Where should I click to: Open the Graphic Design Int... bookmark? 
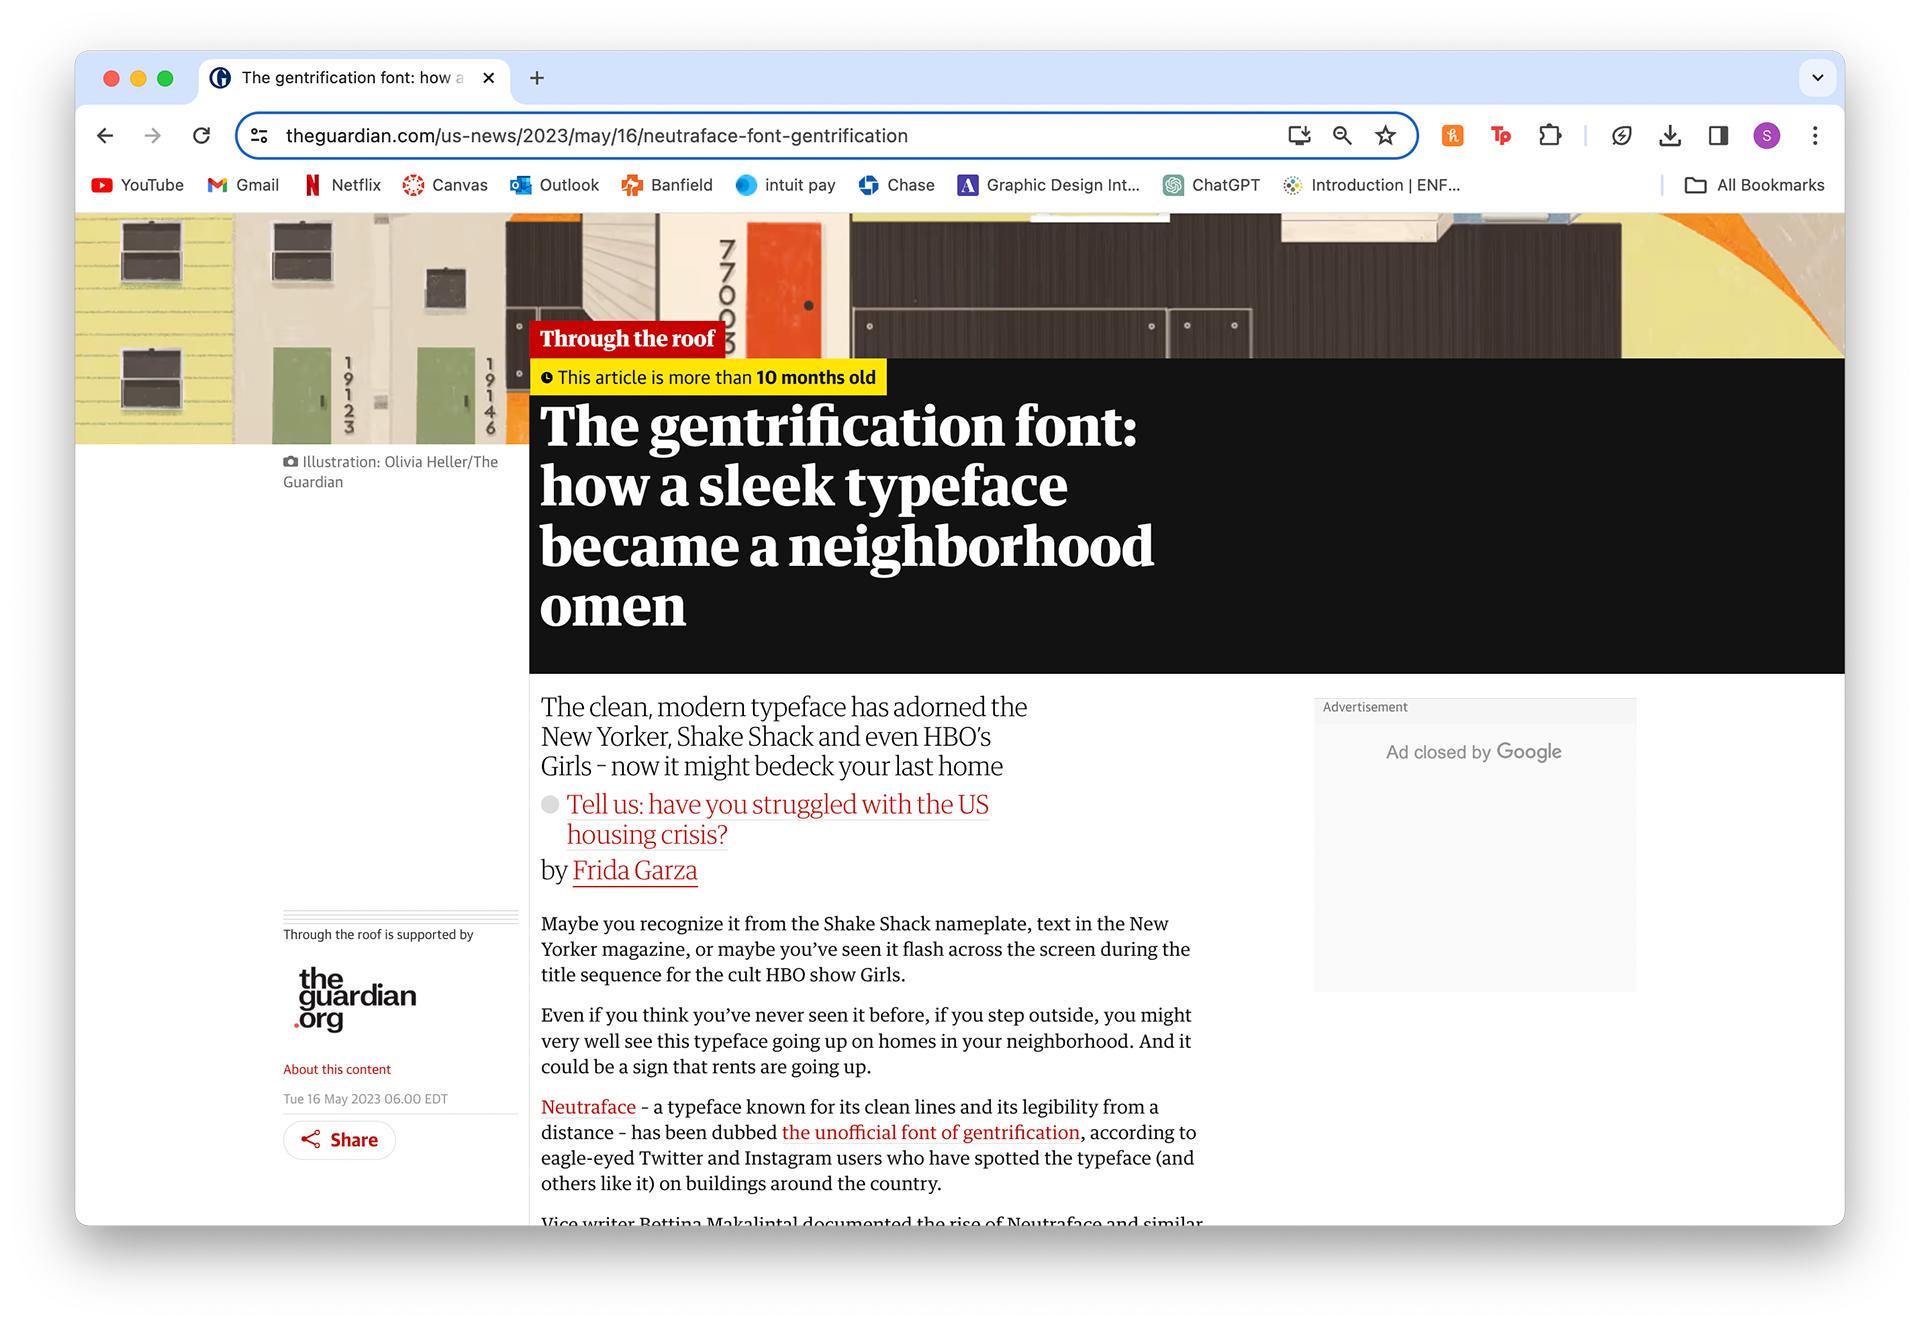pos(1049,185)
